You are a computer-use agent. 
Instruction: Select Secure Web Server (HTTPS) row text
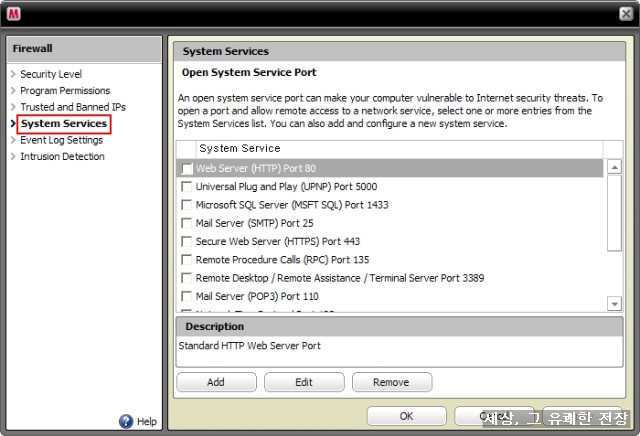tap(278, 241)
